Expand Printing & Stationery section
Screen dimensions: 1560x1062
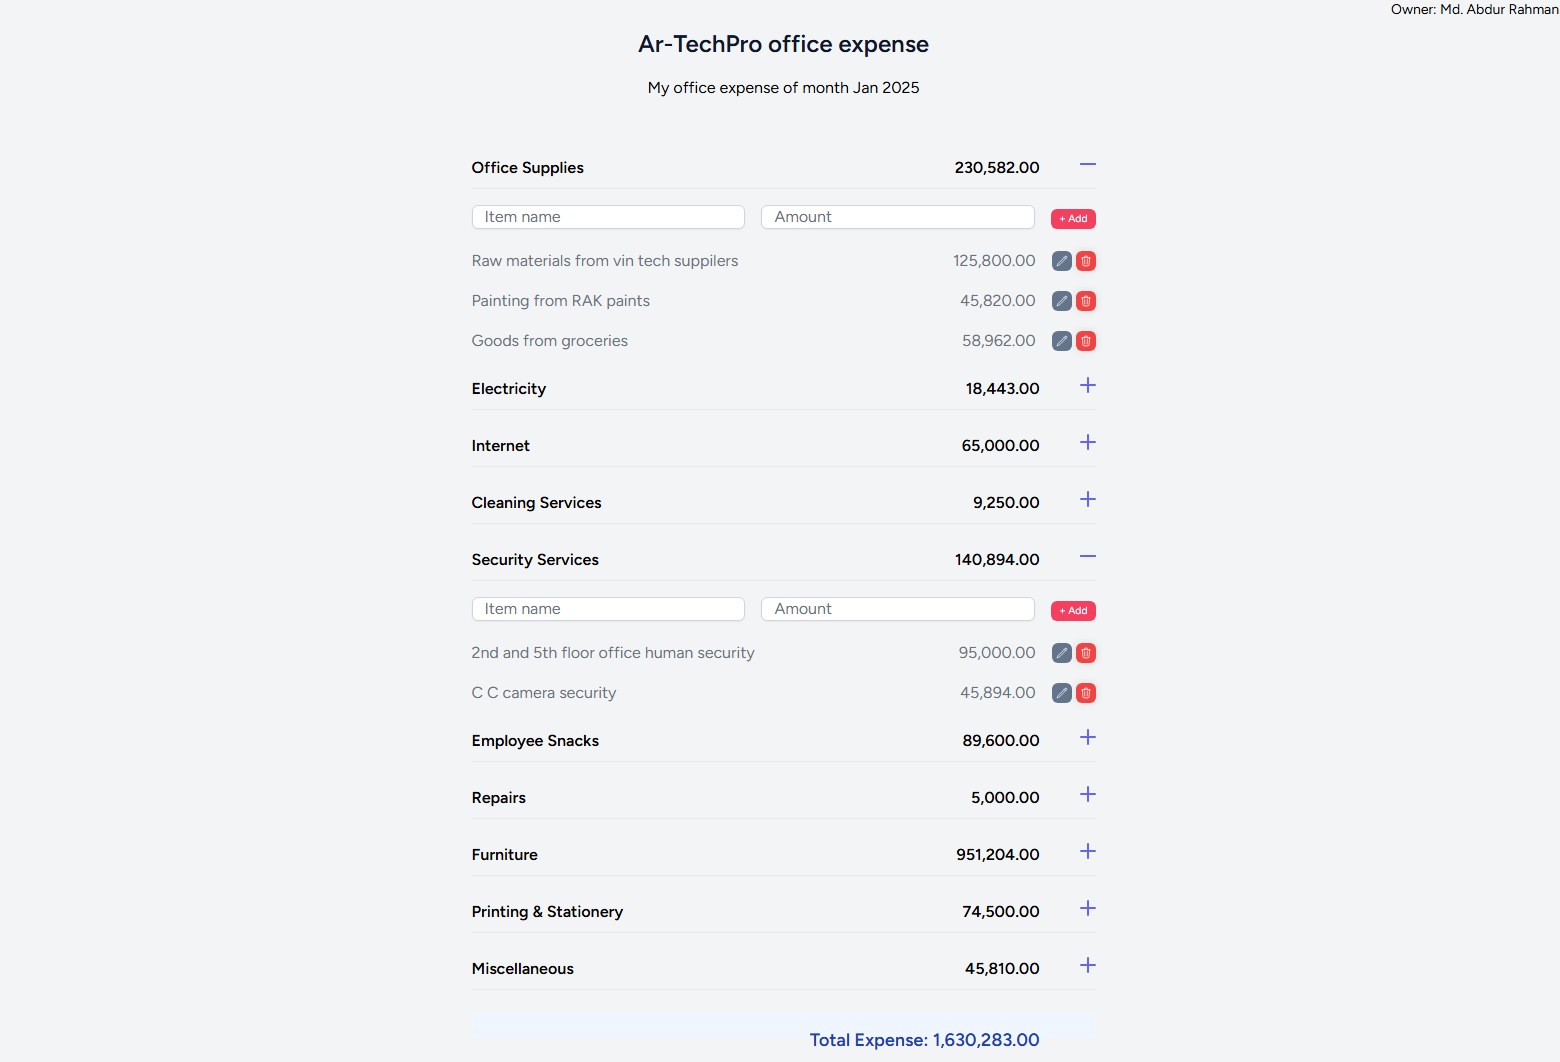(x=1088, y=909)
